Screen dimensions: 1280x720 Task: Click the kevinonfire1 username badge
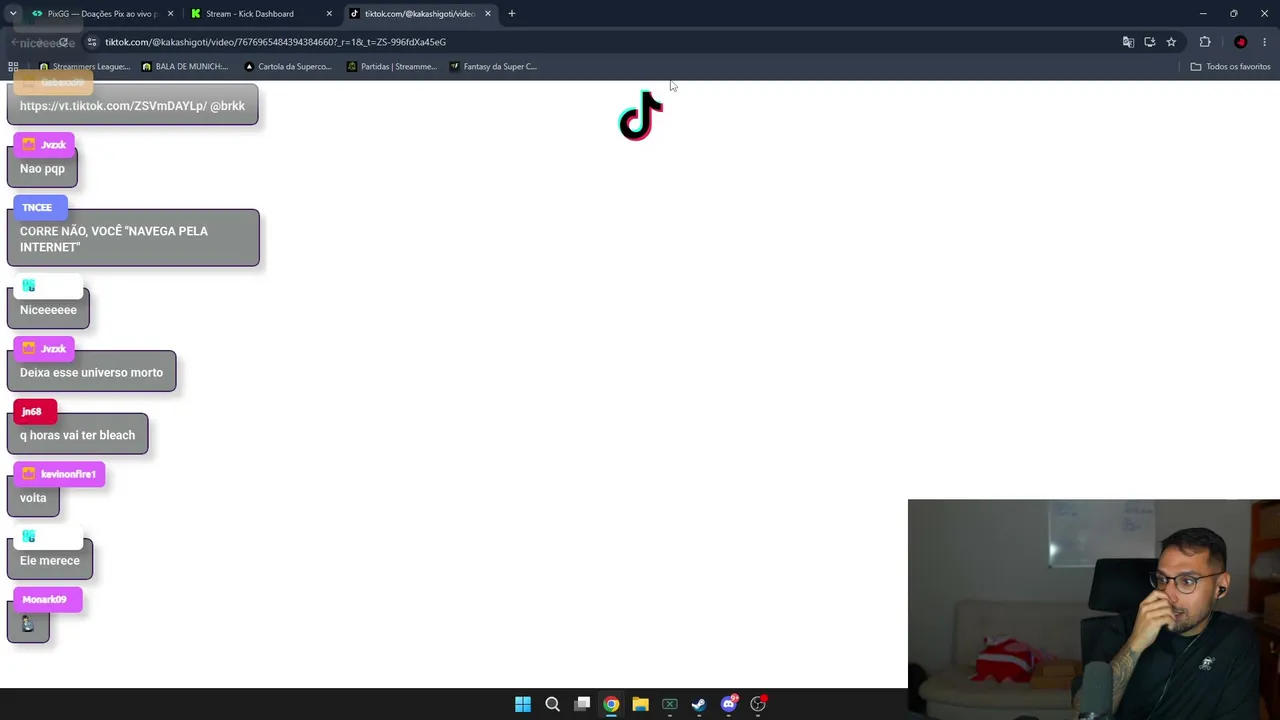tap(60, 474)
